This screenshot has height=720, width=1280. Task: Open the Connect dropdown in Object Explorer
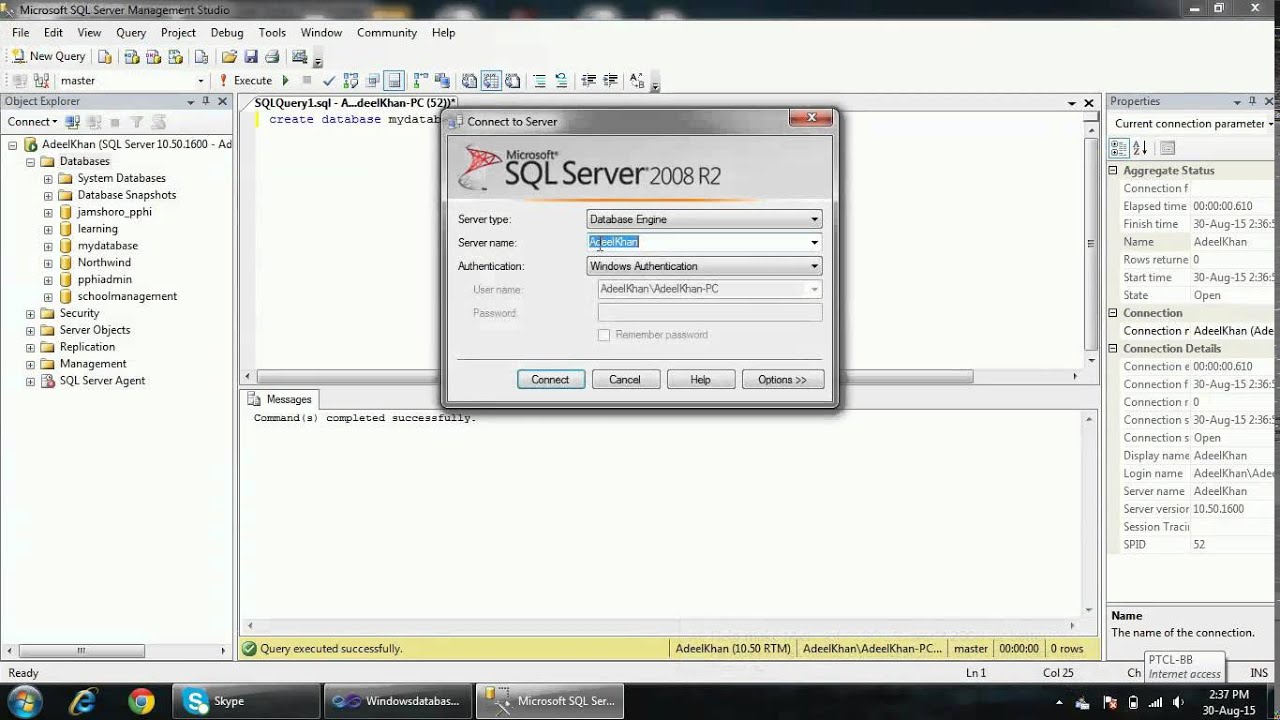(x=33, y=122)
